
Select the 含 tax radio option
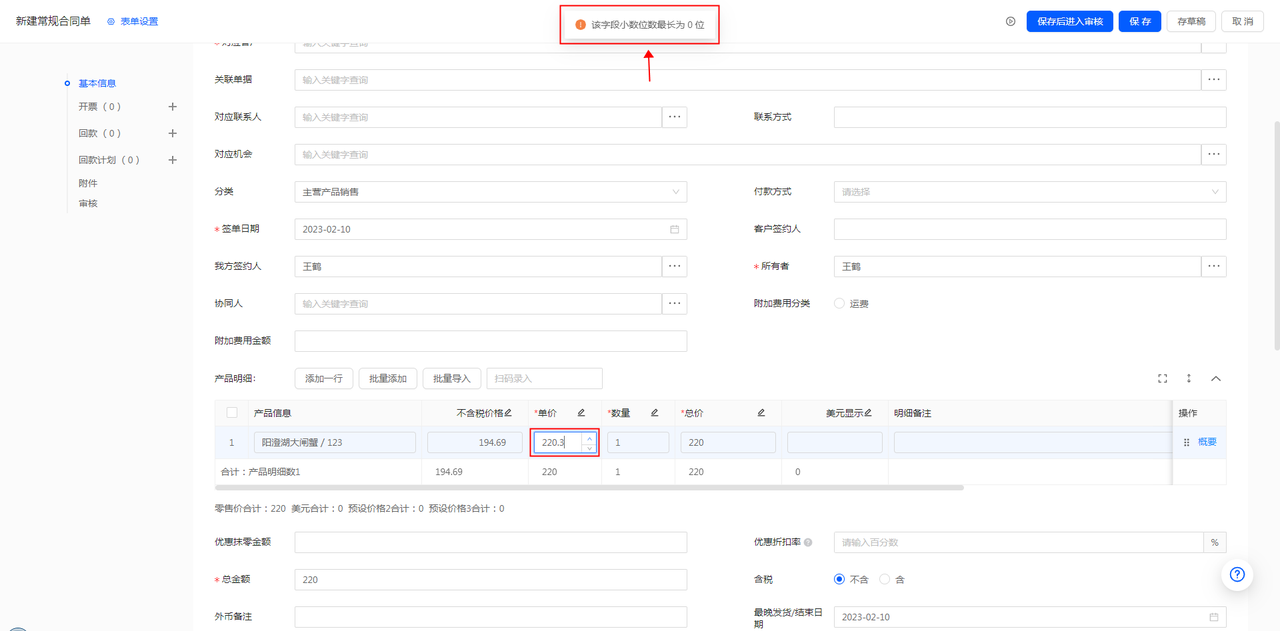[884, 579]
